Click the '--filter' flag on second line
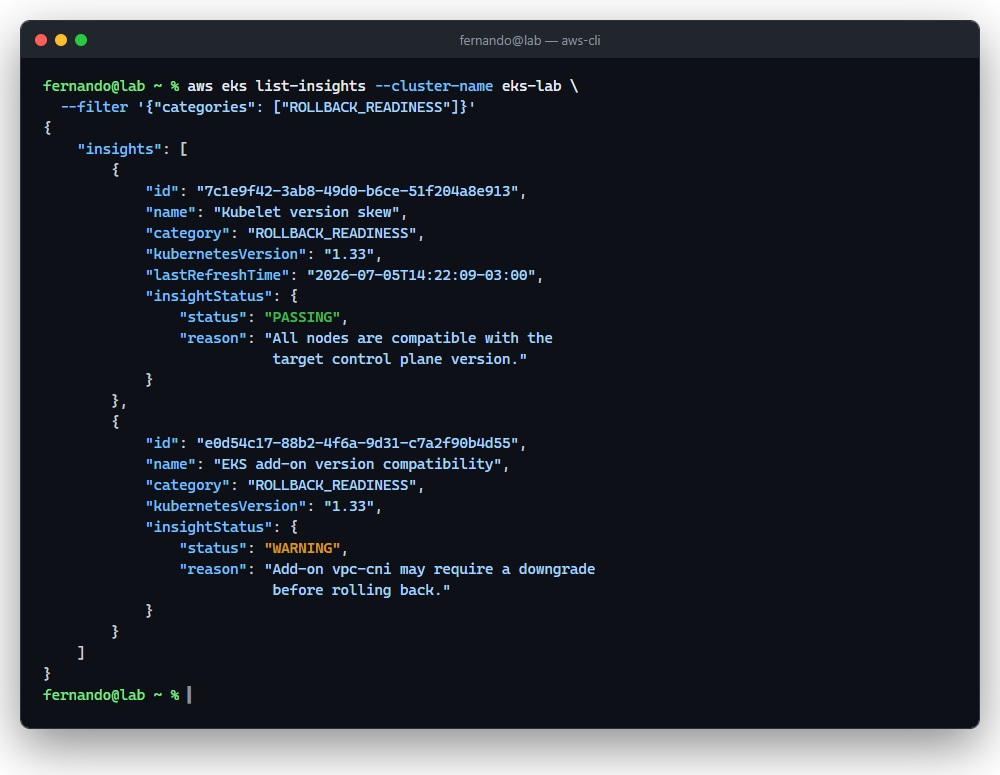 tap(94, 107)
